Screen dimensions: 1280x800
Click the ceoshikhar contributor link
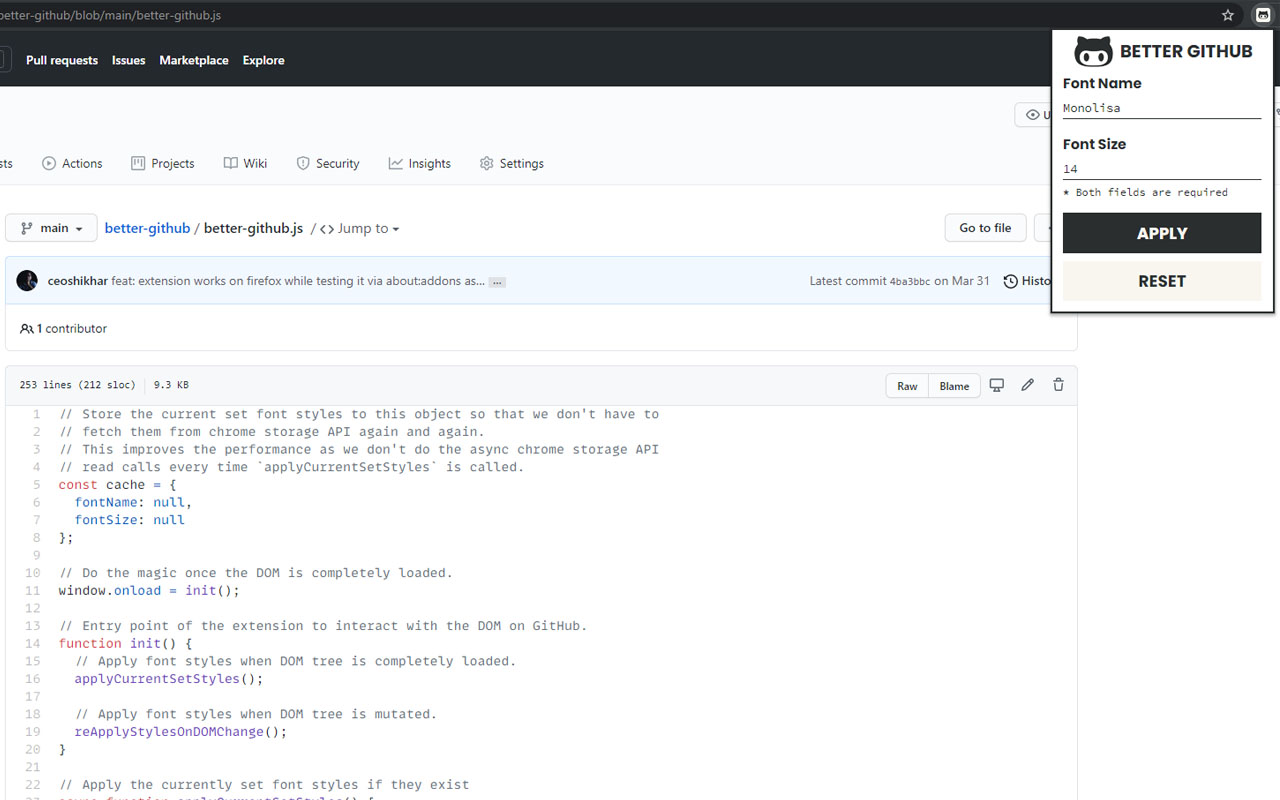pos(77,281)
